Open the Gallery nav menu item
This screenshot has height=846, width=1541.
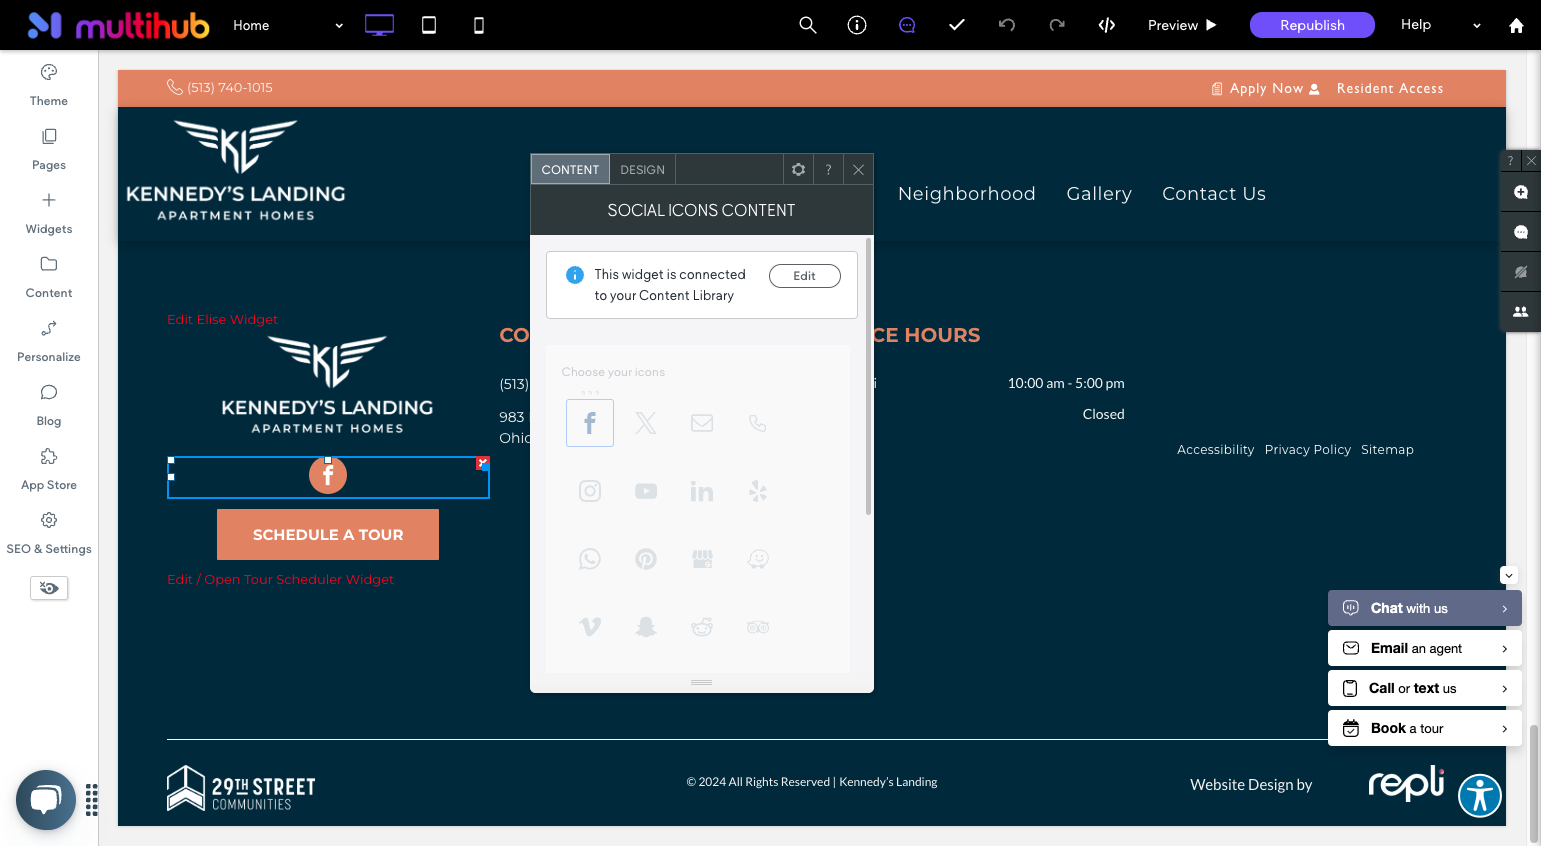[1099, 193]
